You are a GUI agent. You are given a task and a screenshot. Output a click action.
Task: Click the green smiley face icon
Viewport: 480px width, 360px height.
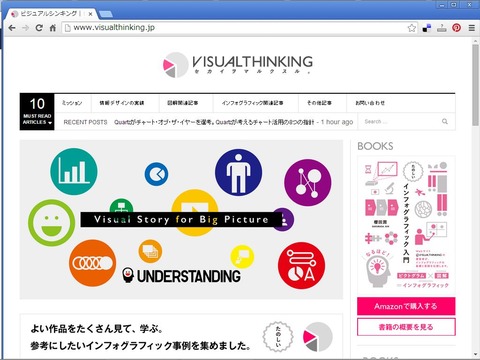click(51, 223)
